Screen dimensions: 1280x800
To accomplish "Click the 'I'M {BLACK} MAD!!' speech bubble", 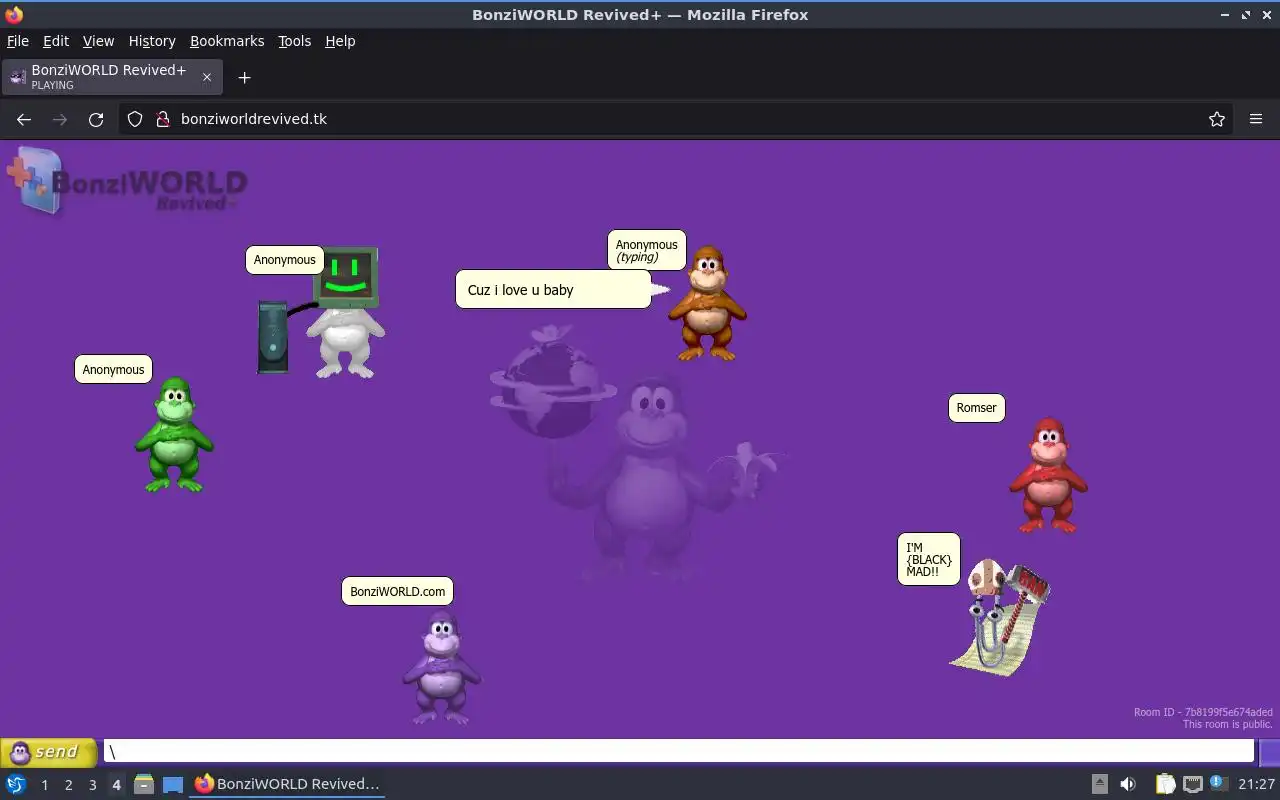I will [929, 559].
